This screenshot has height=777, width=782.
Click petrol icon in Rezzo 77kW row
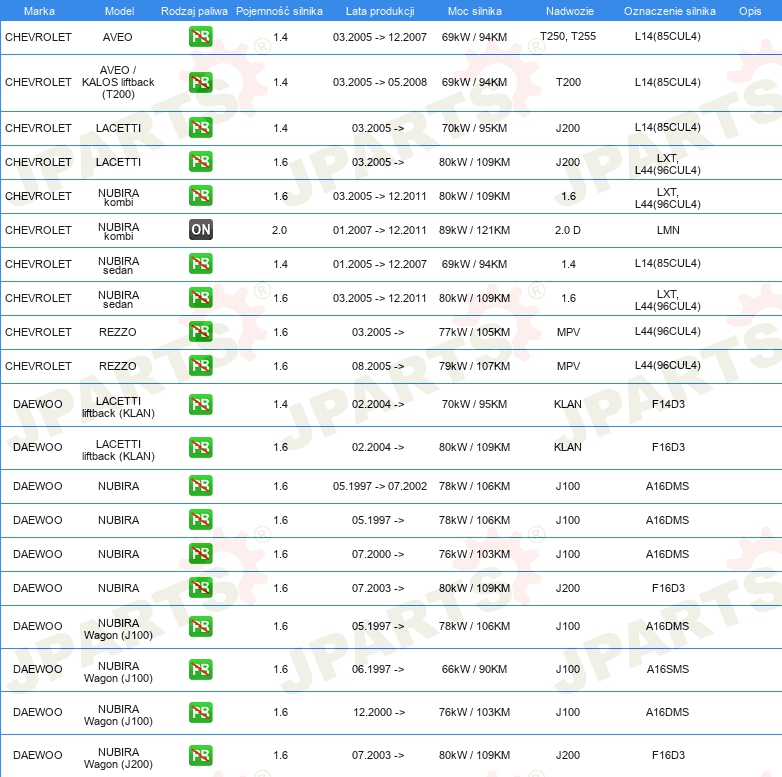click(x=200, y=332)
